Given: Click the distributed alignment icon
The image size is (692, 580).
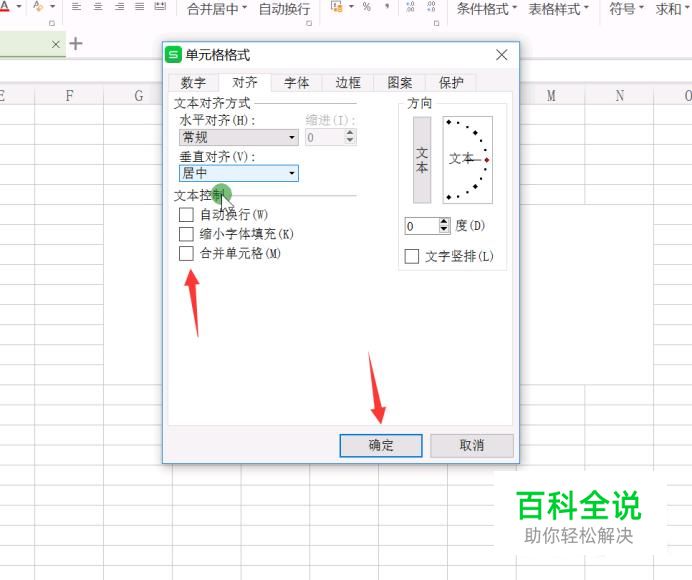Looking at the screenshot, I should pyautogui.click(x=160, y=7).
